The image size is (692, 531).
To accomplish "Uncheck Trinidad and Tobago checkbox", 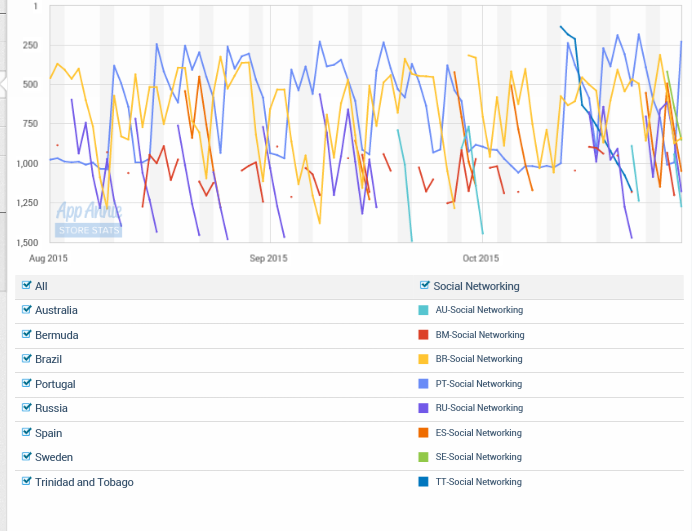I will (x=27, y=482).
